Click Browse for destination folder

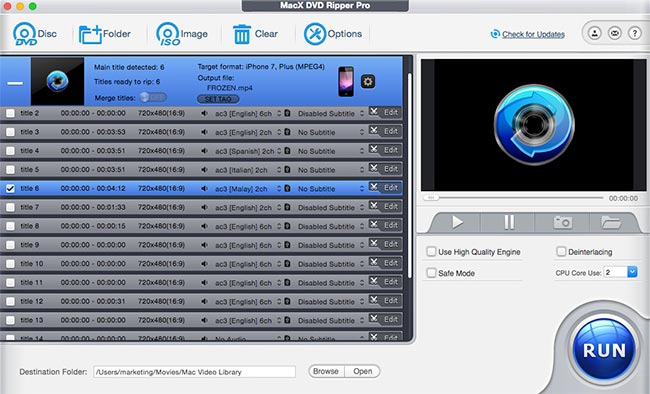tap(326, 371)
